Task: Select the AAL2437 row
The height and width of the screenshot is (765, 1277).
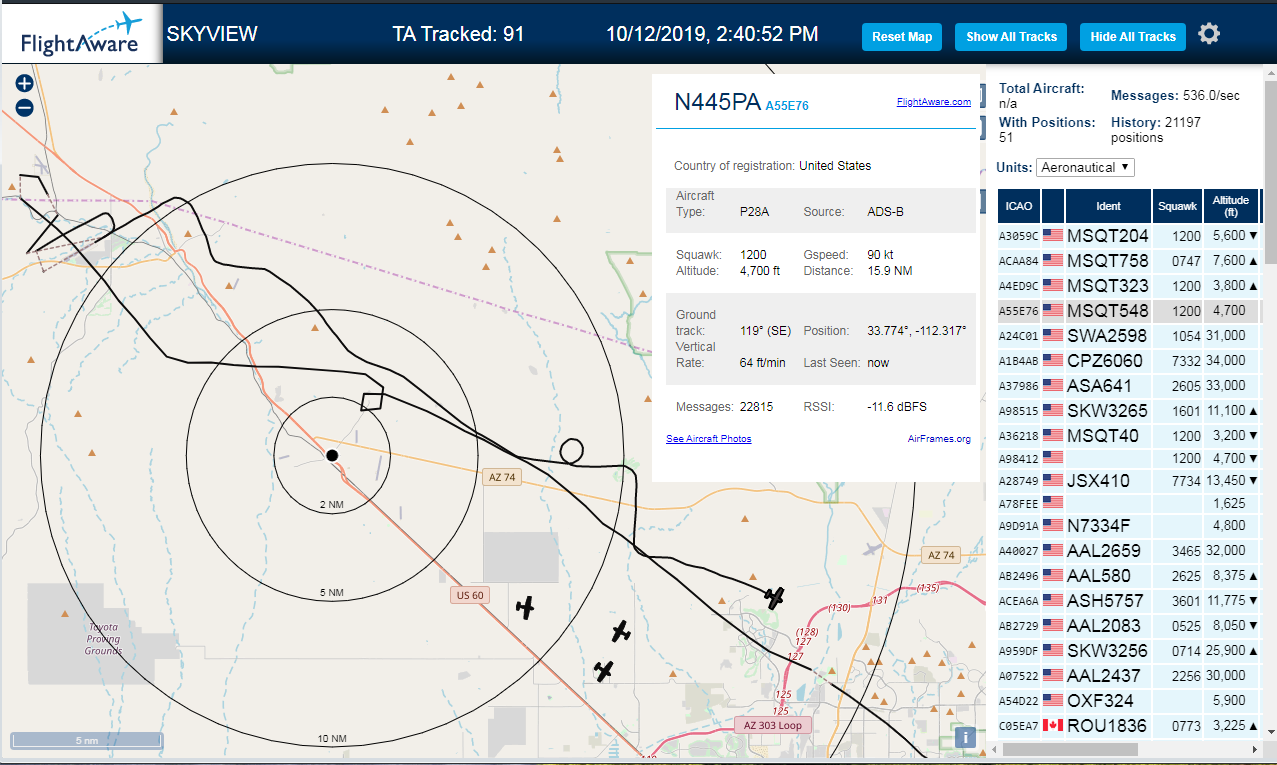Action: click(1129, 676)
